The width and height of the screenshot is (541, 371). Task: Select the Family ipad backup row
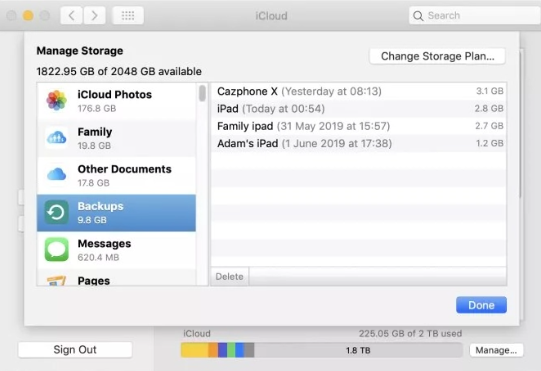pyautogui.click(x=359, y=126)
